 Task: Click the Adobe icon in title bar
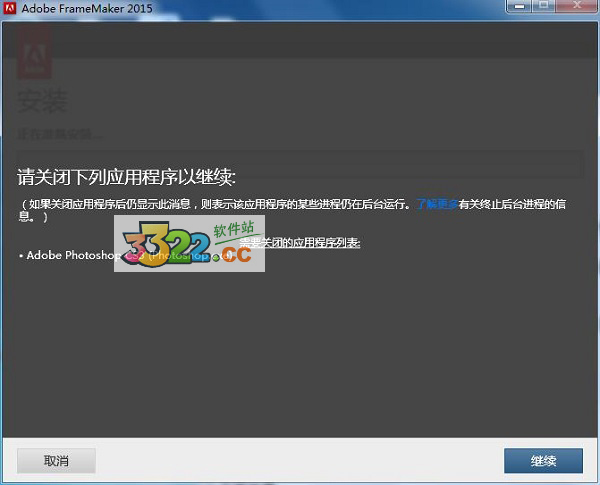pyautogui.click(x=9, y=8)
